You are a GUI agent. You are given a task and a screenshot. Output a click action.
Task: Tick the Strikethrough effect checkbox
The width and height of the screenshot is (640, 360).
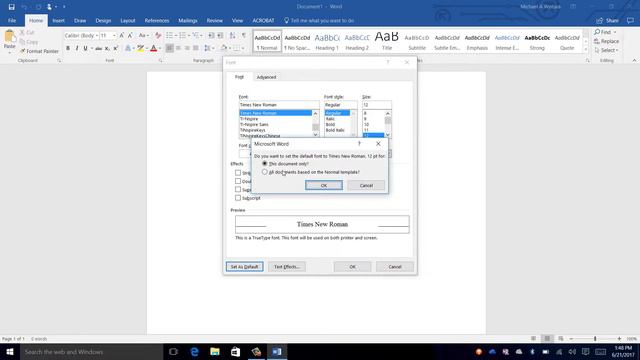pos(238,173)
